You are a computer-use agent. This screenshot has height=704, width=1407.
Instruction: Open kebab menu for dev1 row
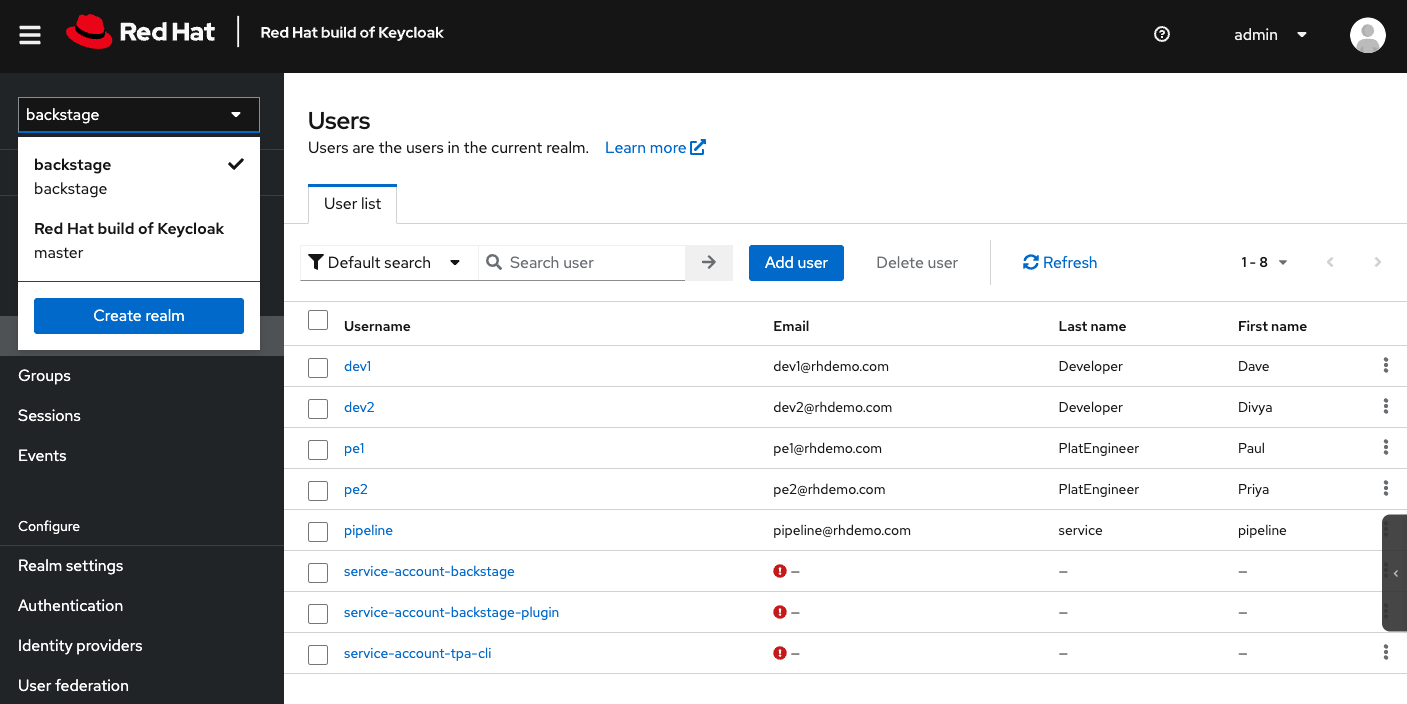point(1385,365)
